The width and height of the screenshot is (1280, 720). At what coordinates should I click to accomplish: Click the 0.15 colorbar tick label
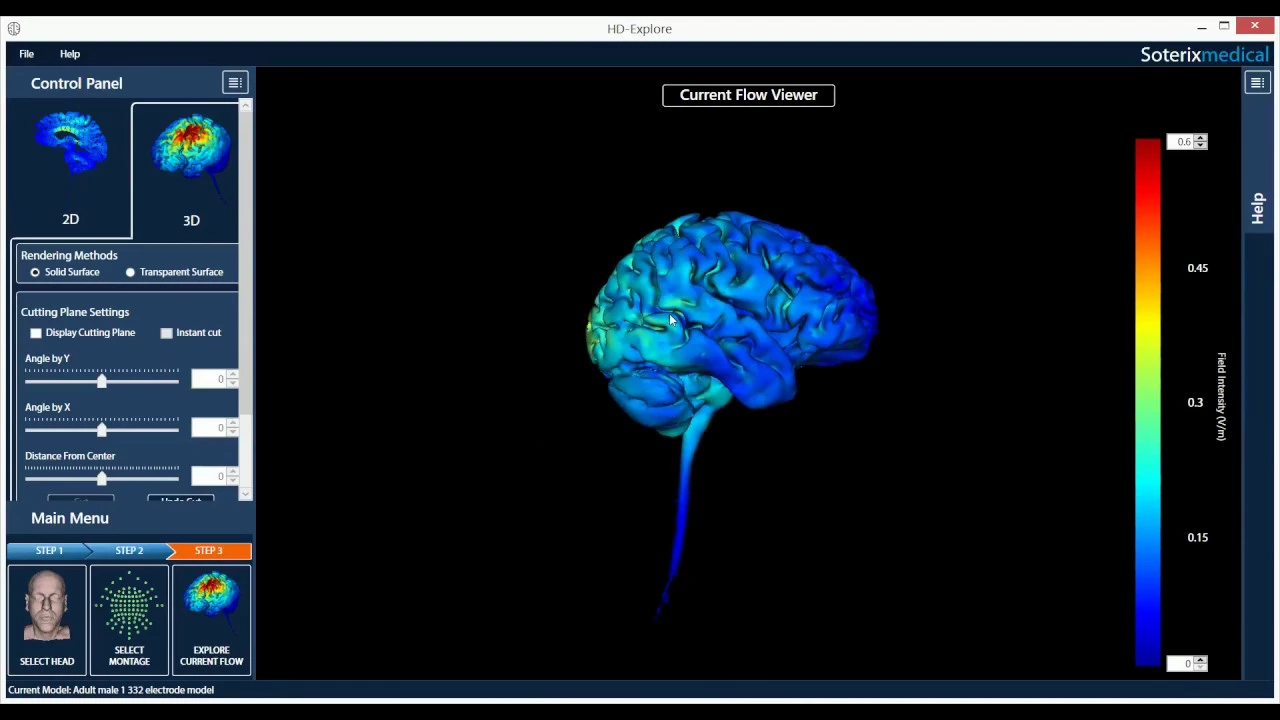click(1198, 538)
